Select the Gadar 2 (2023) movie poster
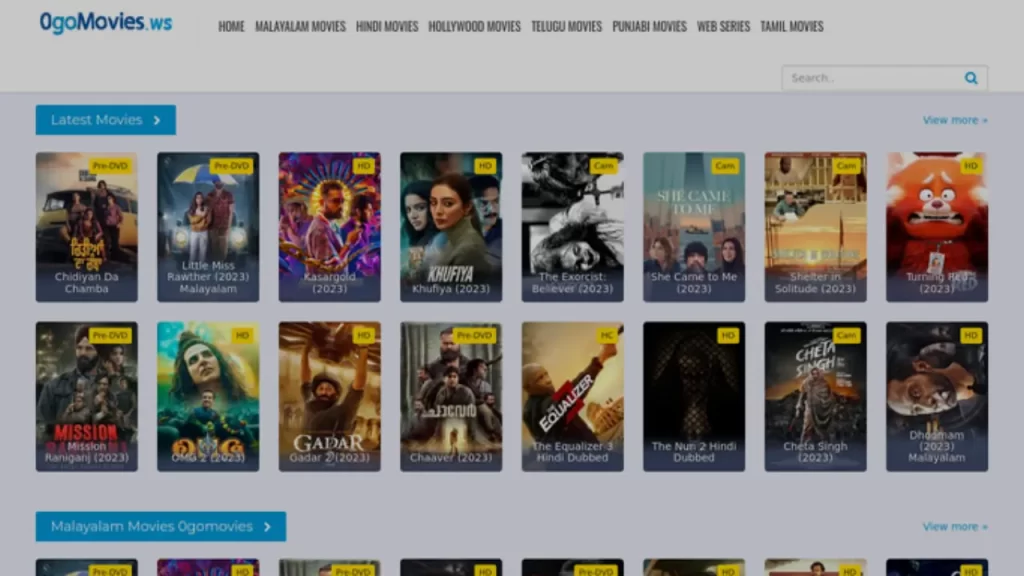This screenshot has height=576, width=1024. [x=329, y=396]
